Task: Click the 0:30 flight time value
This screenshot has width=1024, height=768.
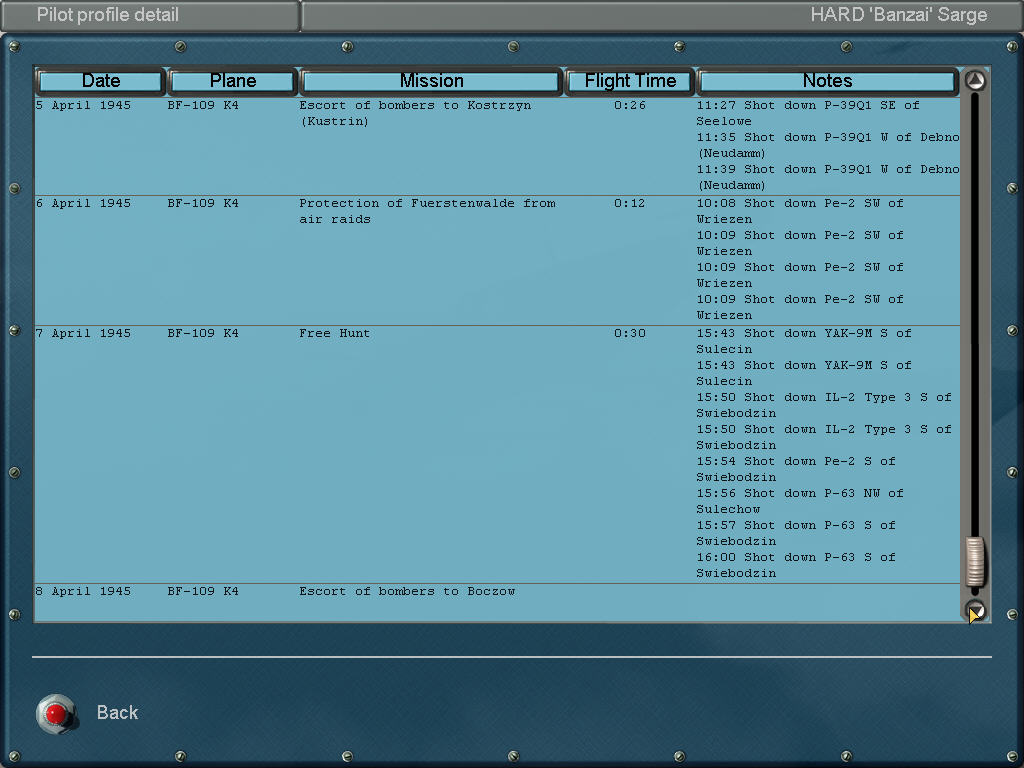Action: point(630,333)
